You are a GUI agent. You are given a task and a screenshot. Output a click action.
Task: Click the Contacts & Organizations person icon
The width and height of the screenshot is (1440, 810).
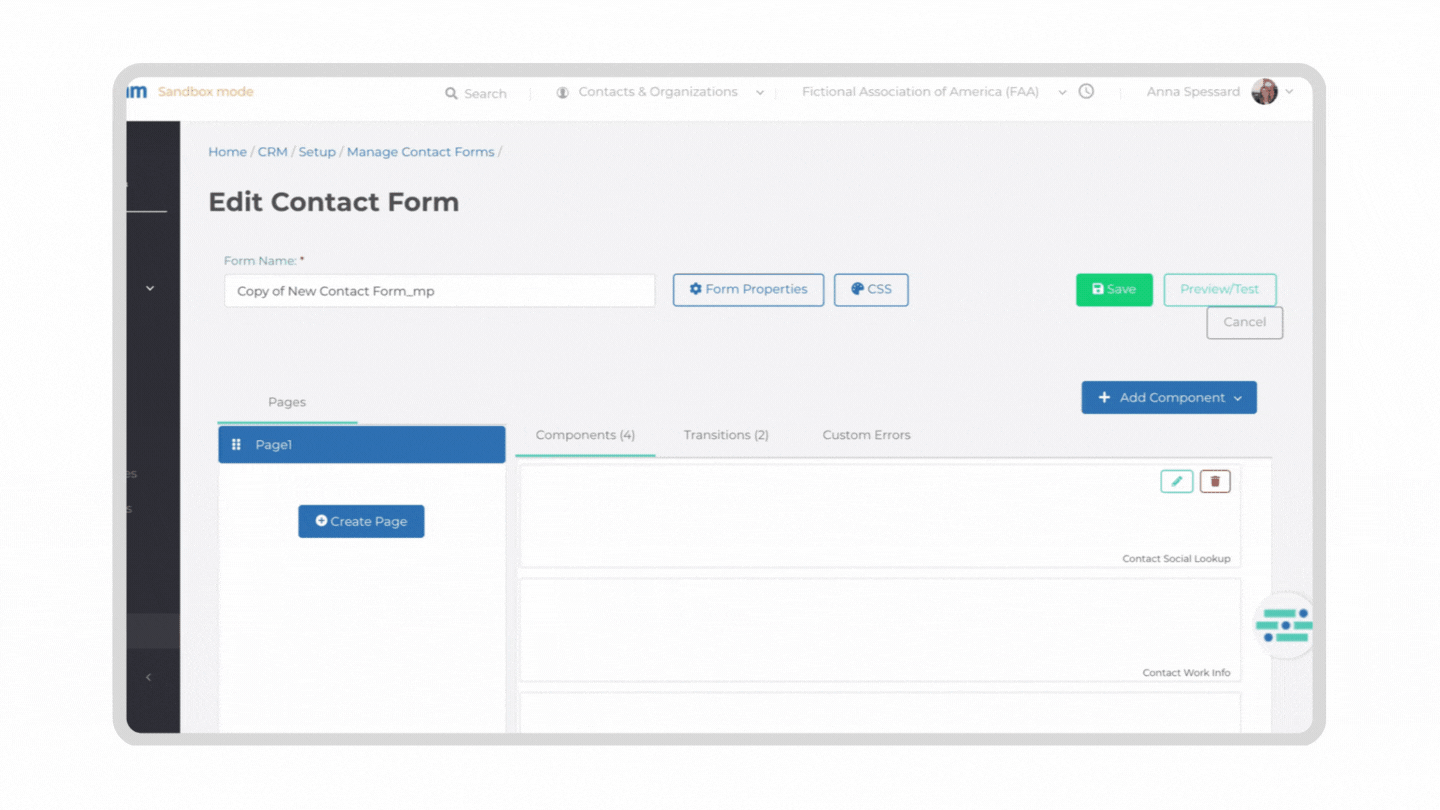562,92
